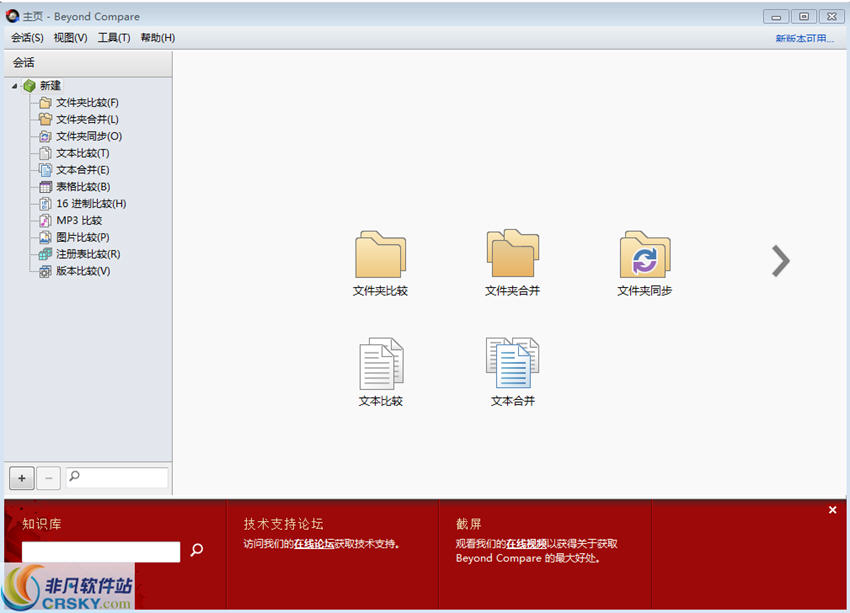Collapse the 新建 tree node

tap(13, 85)
